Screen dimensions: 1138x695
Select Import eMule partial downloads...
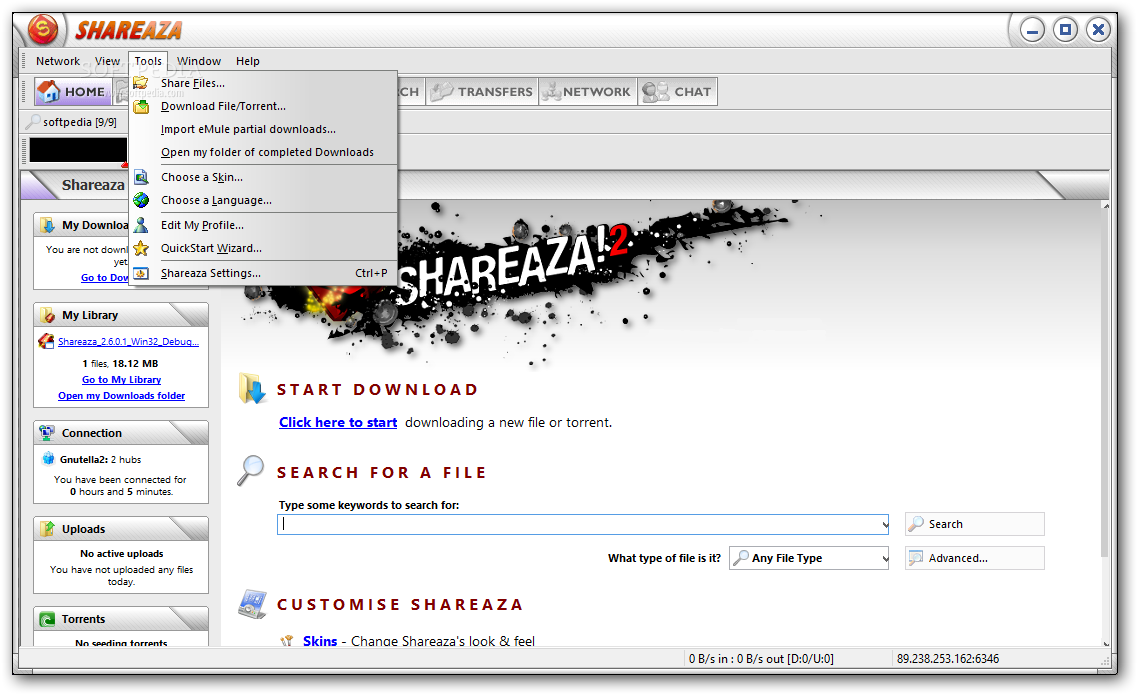263,129
